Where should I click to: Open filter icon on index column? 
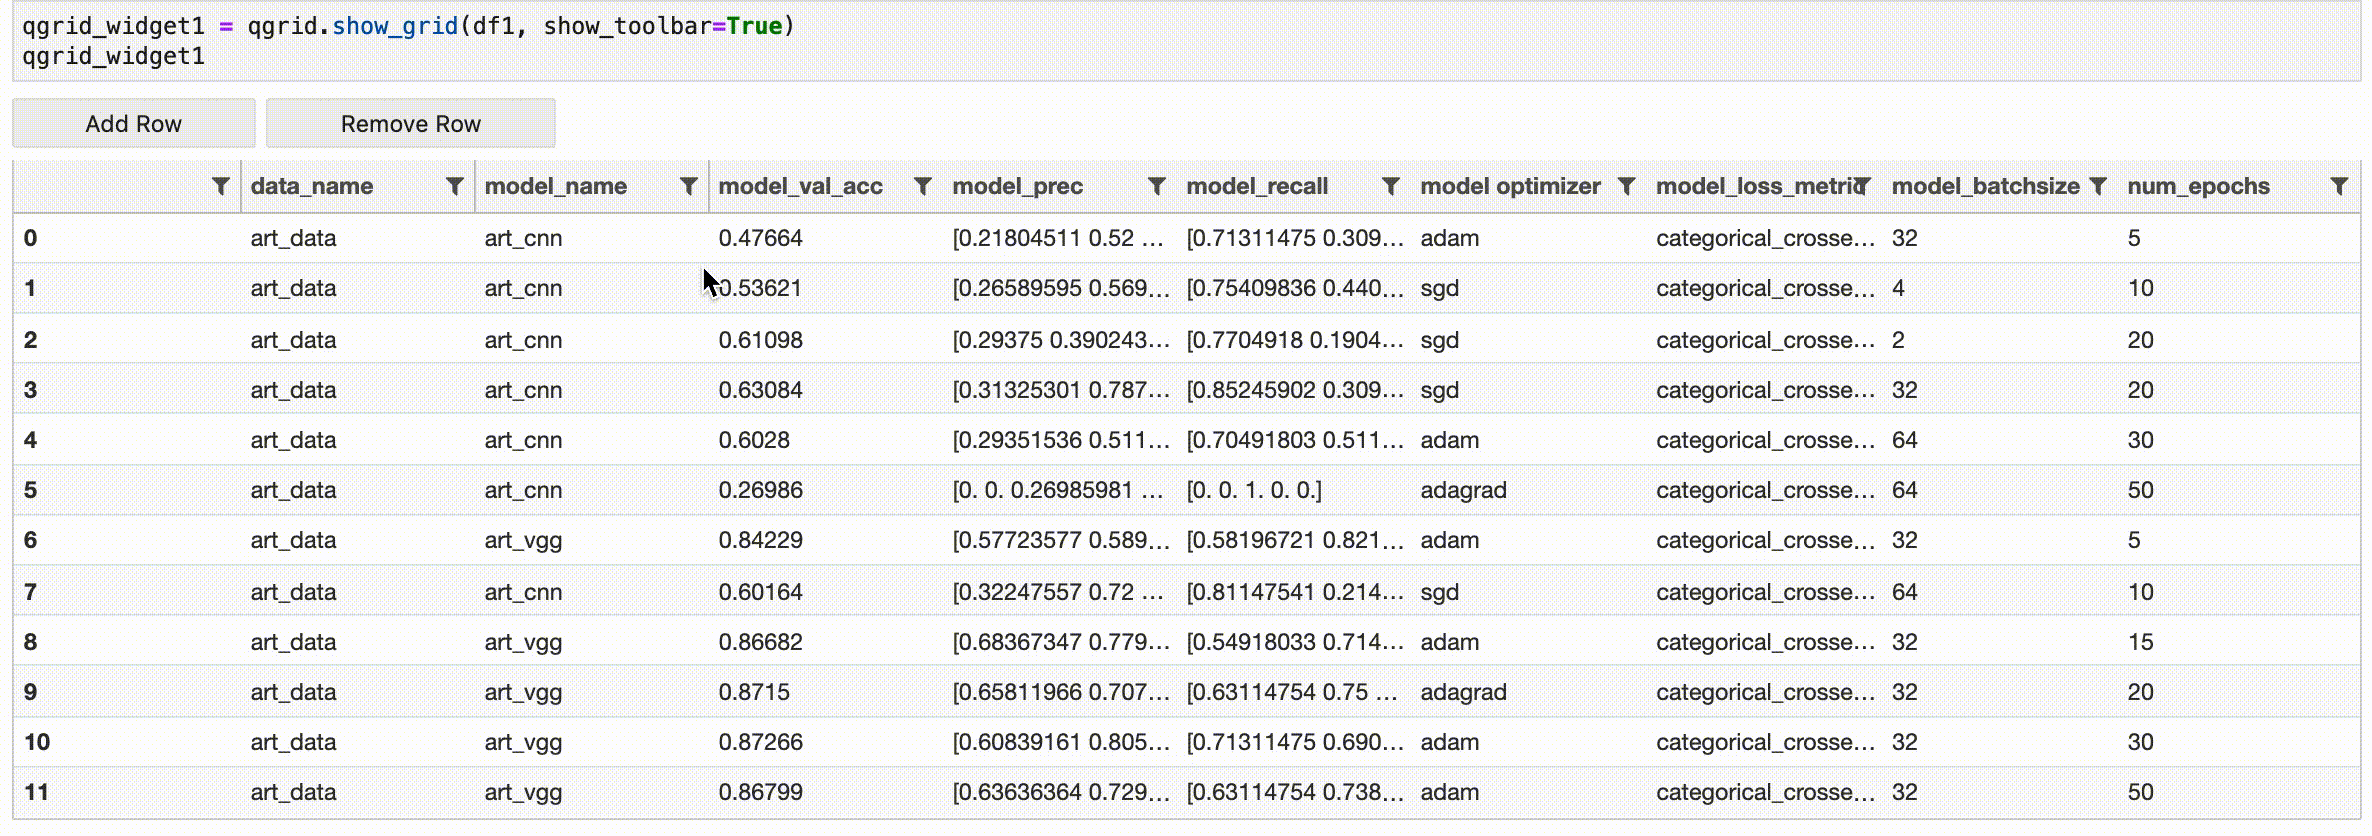click(220, 186)
